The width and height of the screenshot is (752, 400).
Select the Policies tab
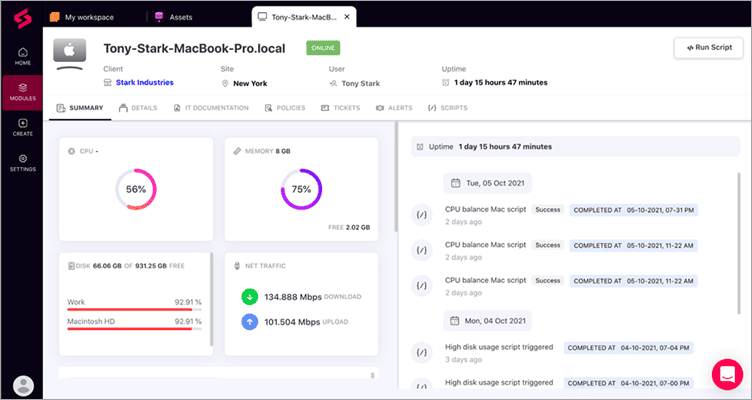click(285, 106)
